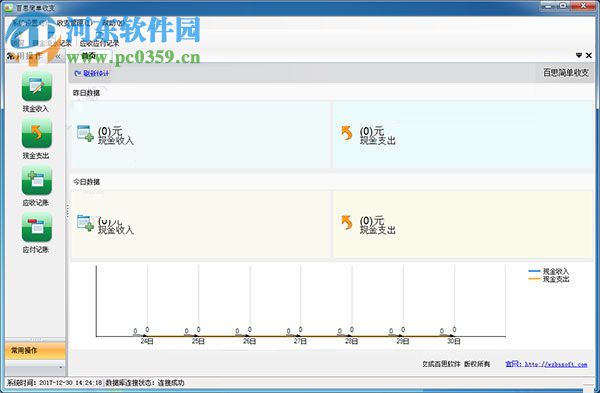
Task: Open the 收支管理 menu
Action: point(74,23)
